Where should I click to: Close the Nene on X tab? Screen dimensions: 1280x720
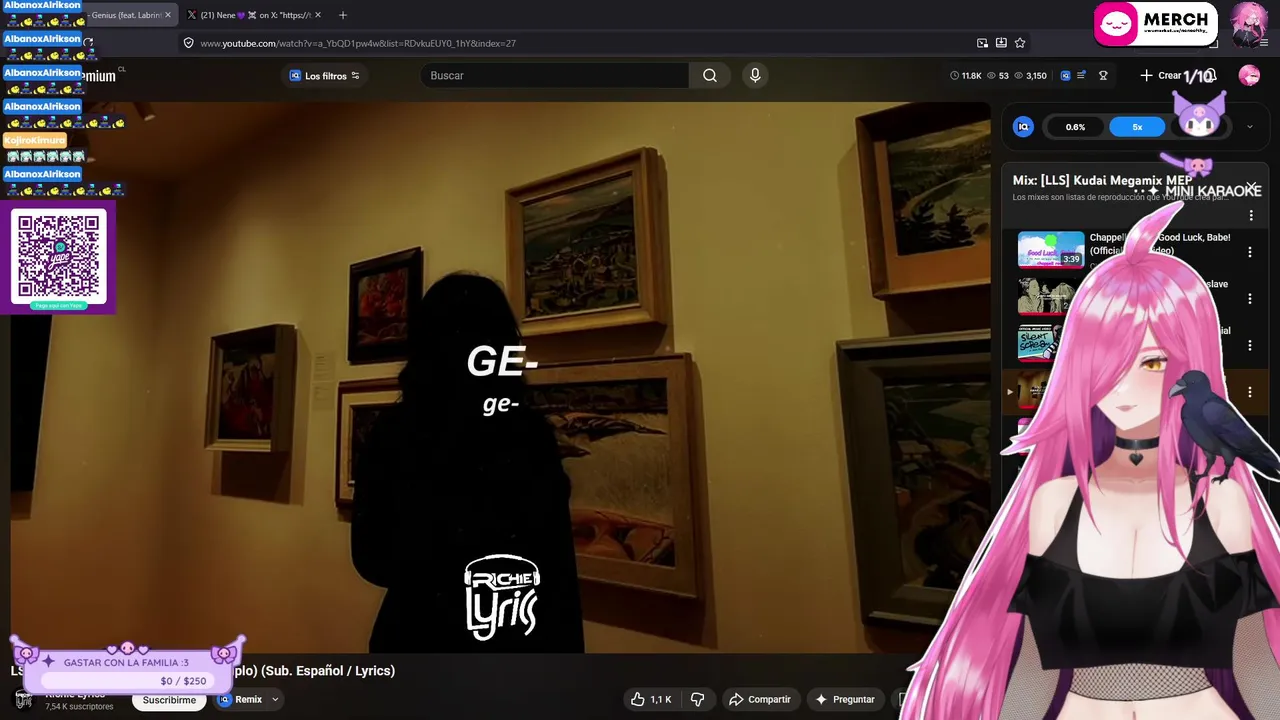click(318, 15)
